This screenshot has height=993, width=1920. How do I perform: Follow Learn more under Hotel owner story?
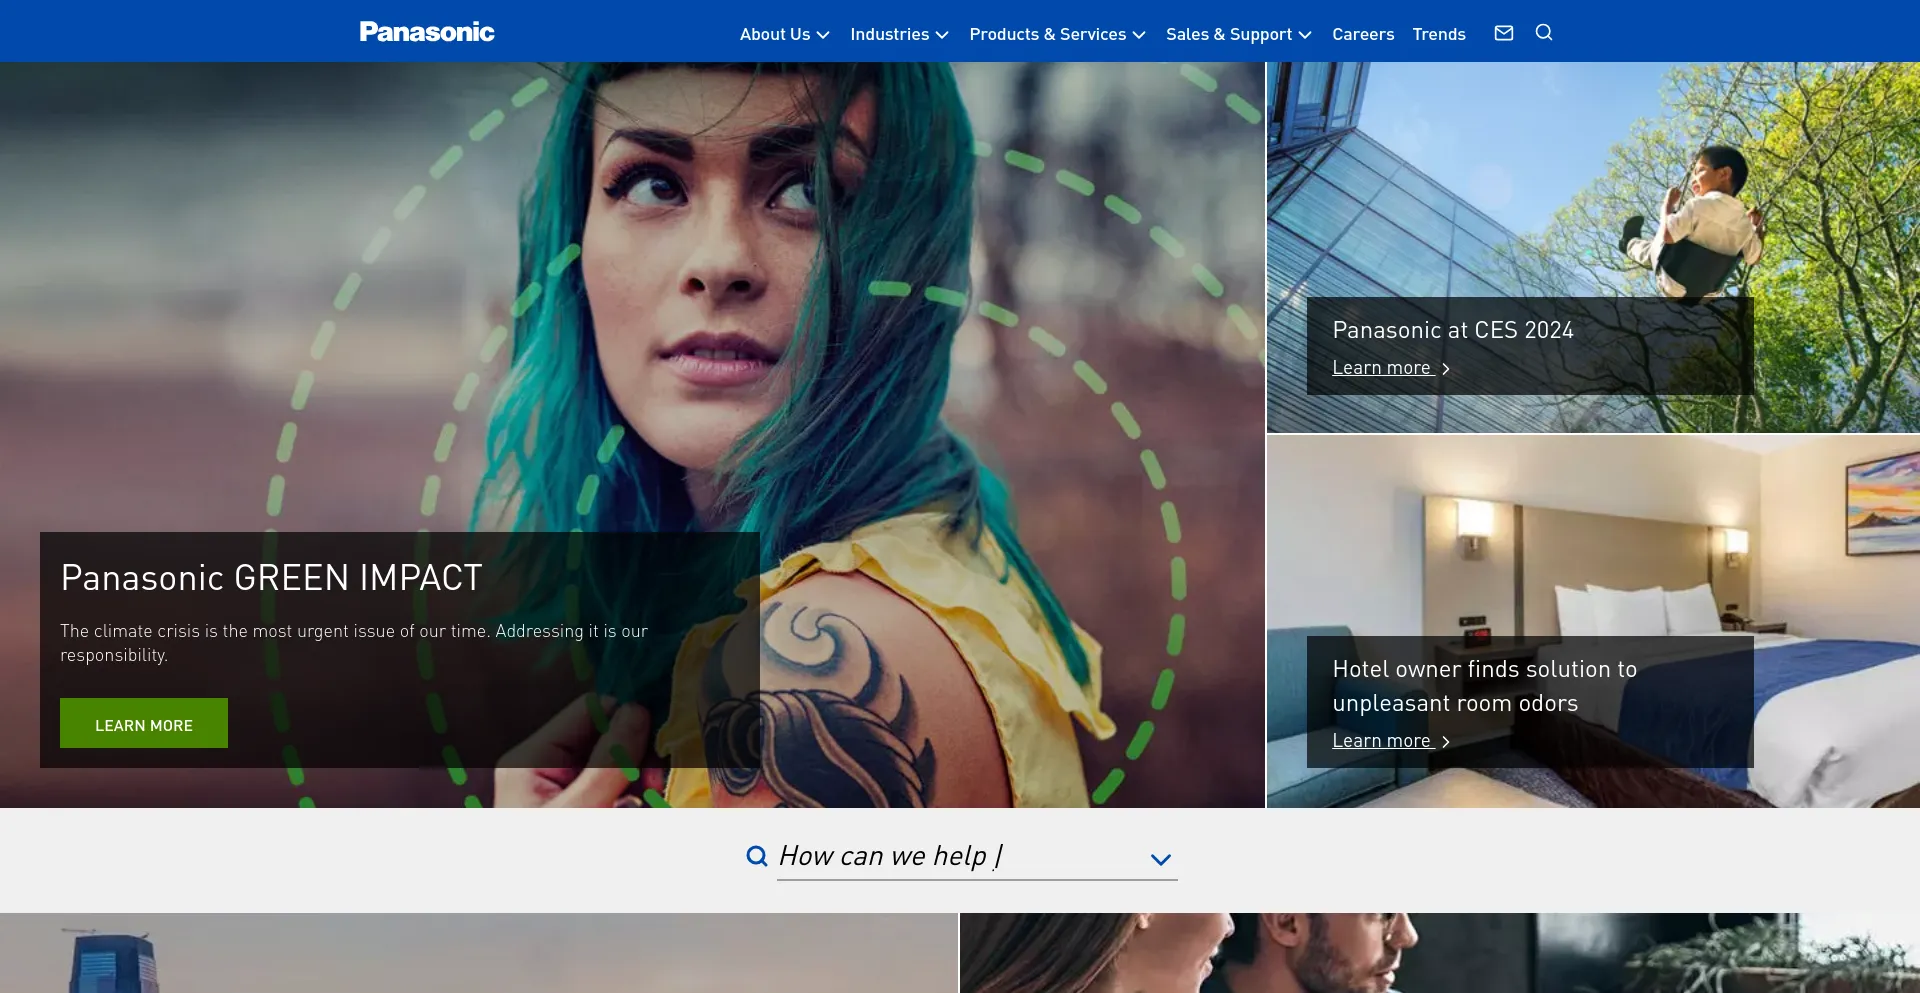click(x=1381, y=741)
